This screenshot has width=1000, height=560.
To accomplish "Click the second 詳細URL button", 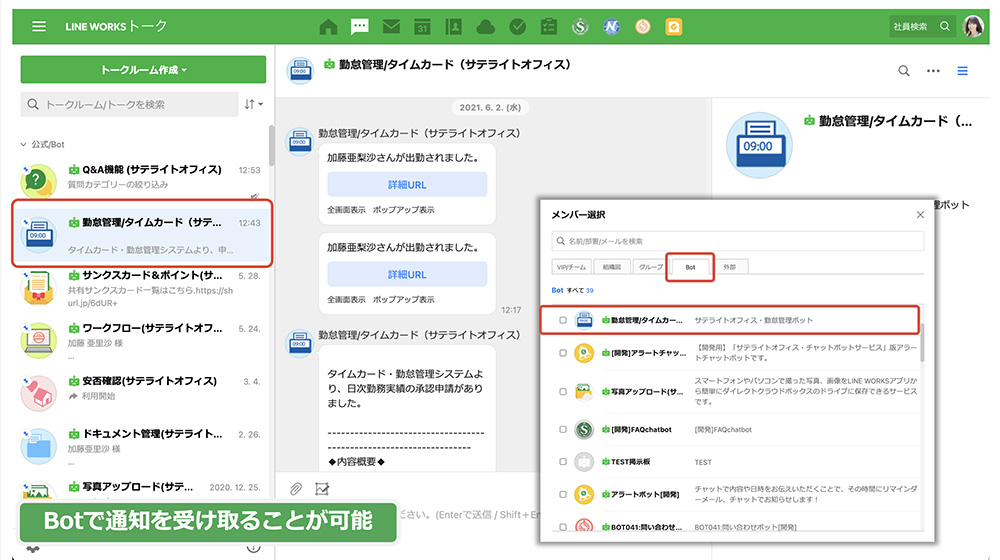I will [407, 274].
